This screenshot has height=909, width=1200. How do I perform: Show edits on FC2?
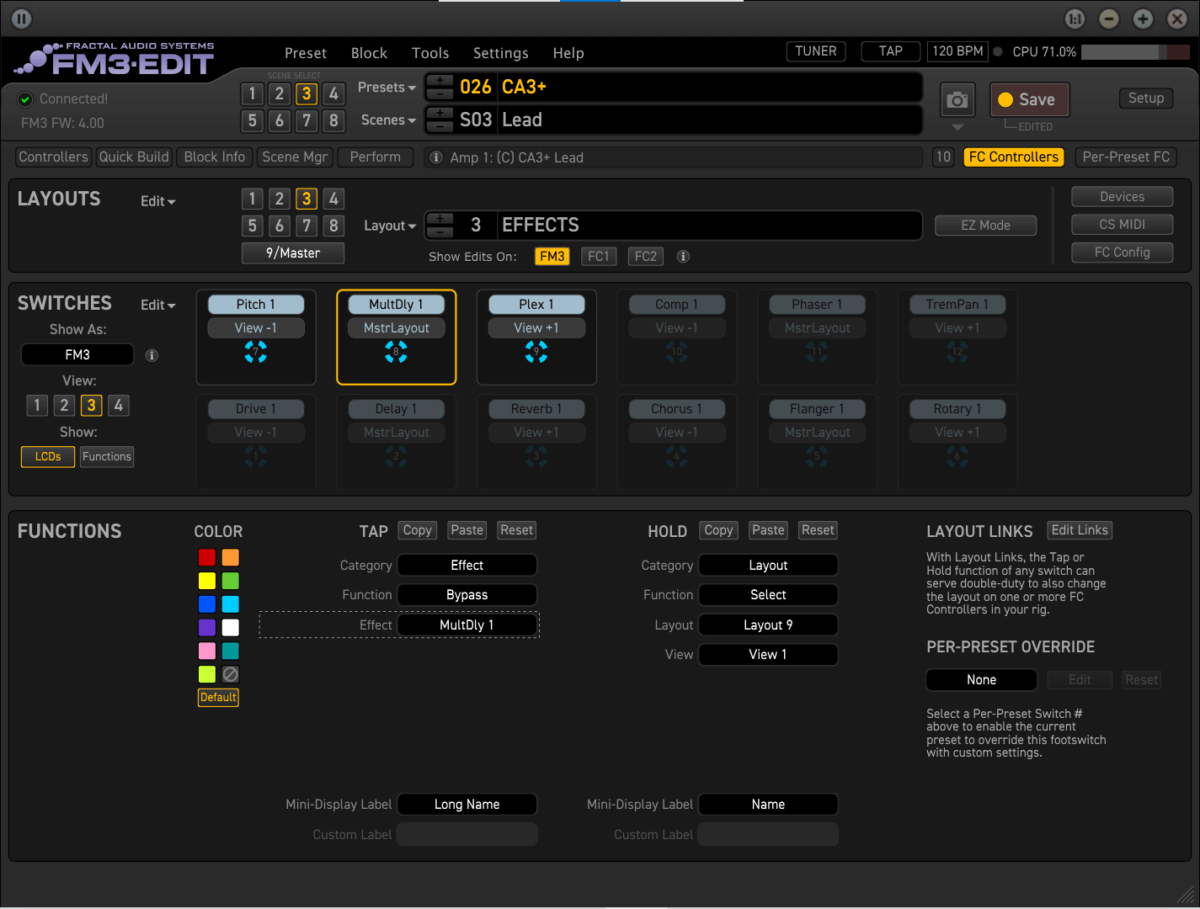pos(645,257)
